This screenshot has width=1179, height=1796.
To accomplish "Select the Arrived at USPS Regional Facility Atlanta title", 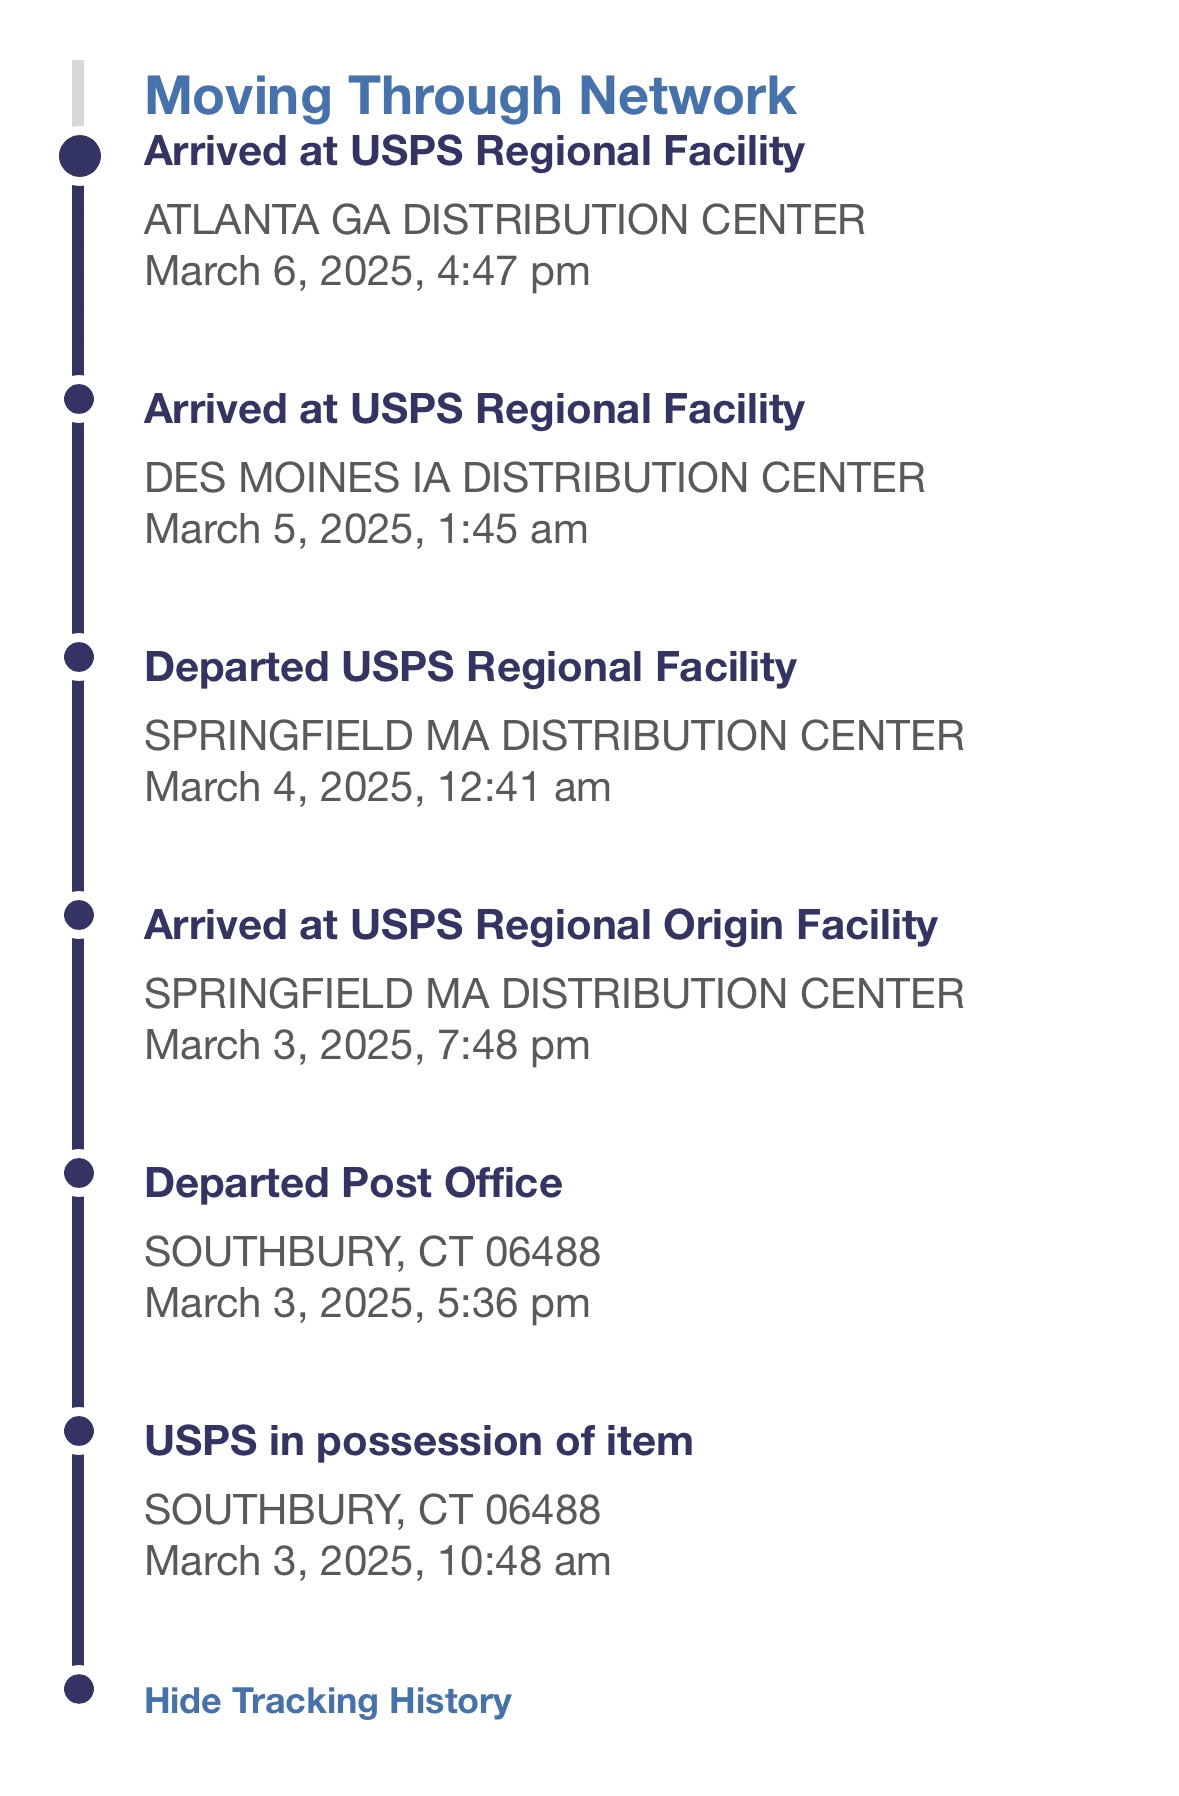I will click(x=474, y=152).
